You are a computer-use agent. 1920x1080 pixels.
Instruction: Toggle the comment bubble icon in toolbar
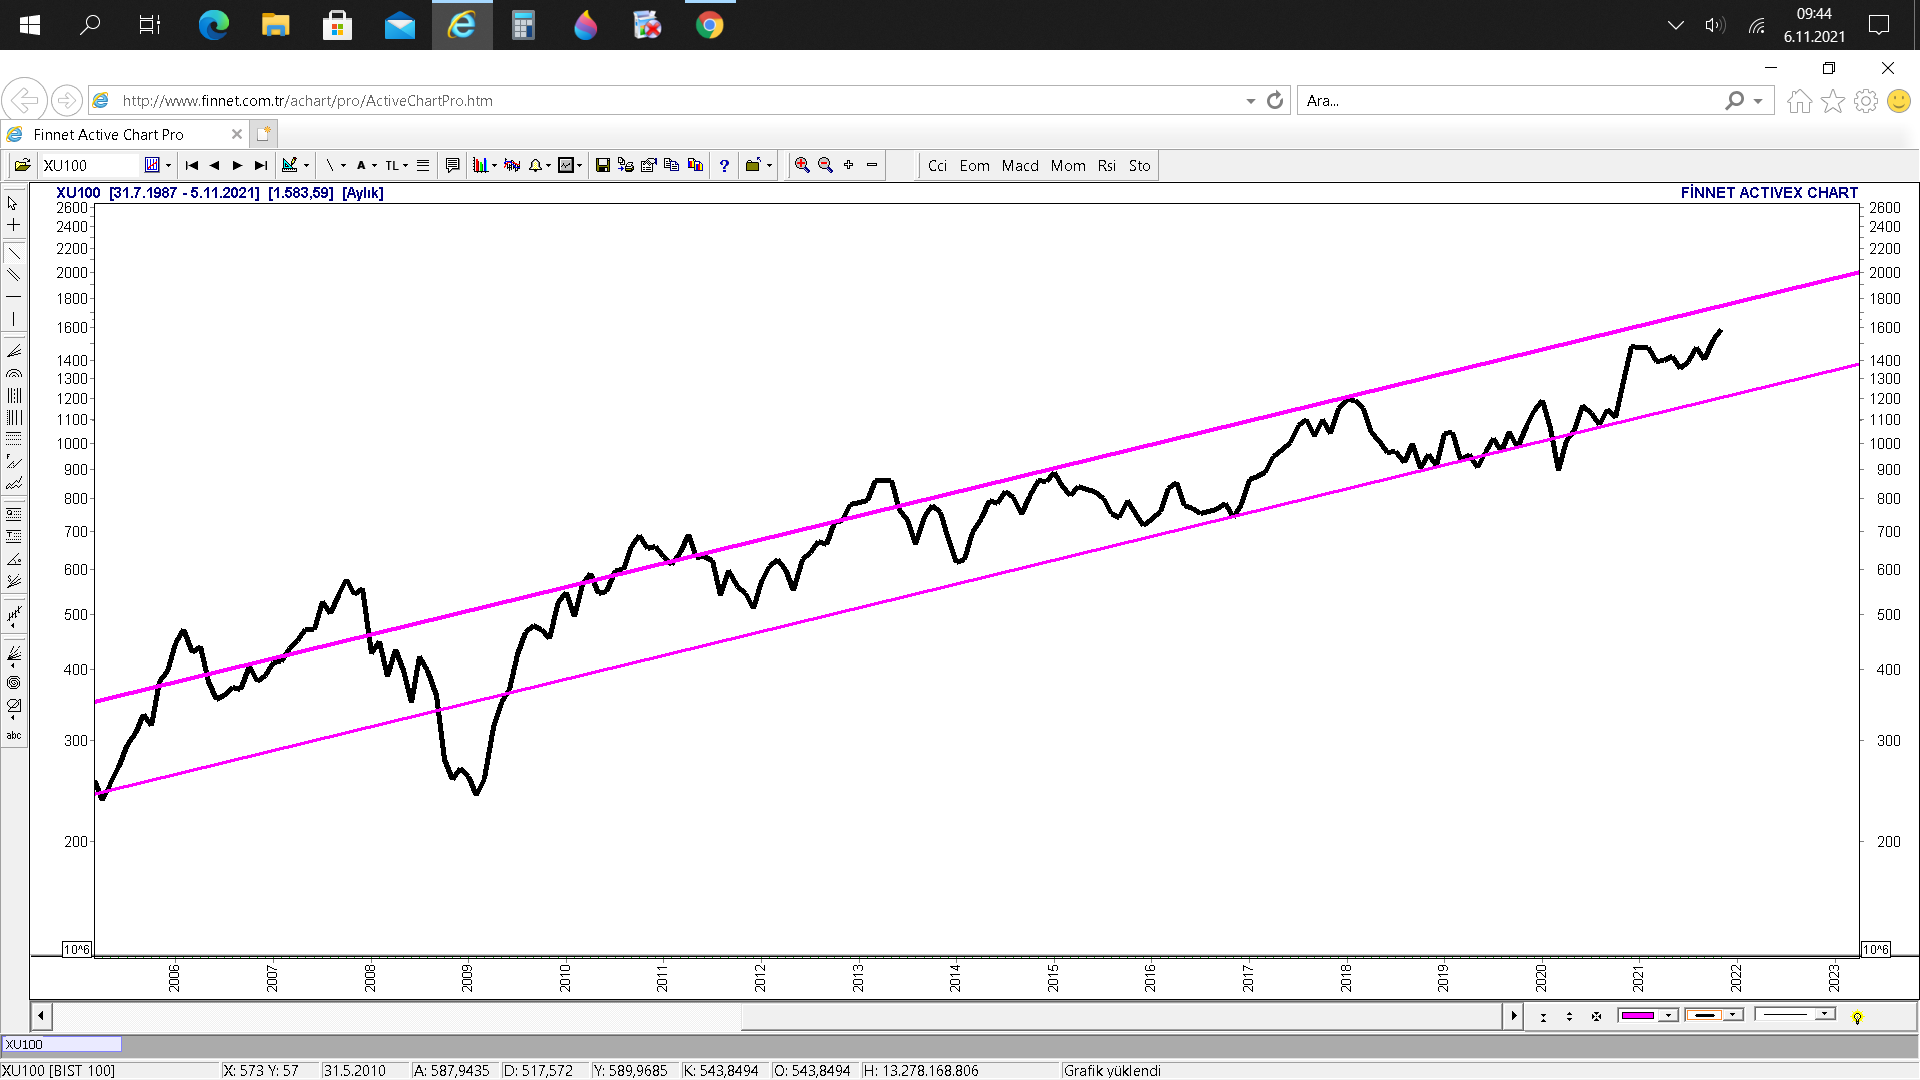click(x=452, y=165)
